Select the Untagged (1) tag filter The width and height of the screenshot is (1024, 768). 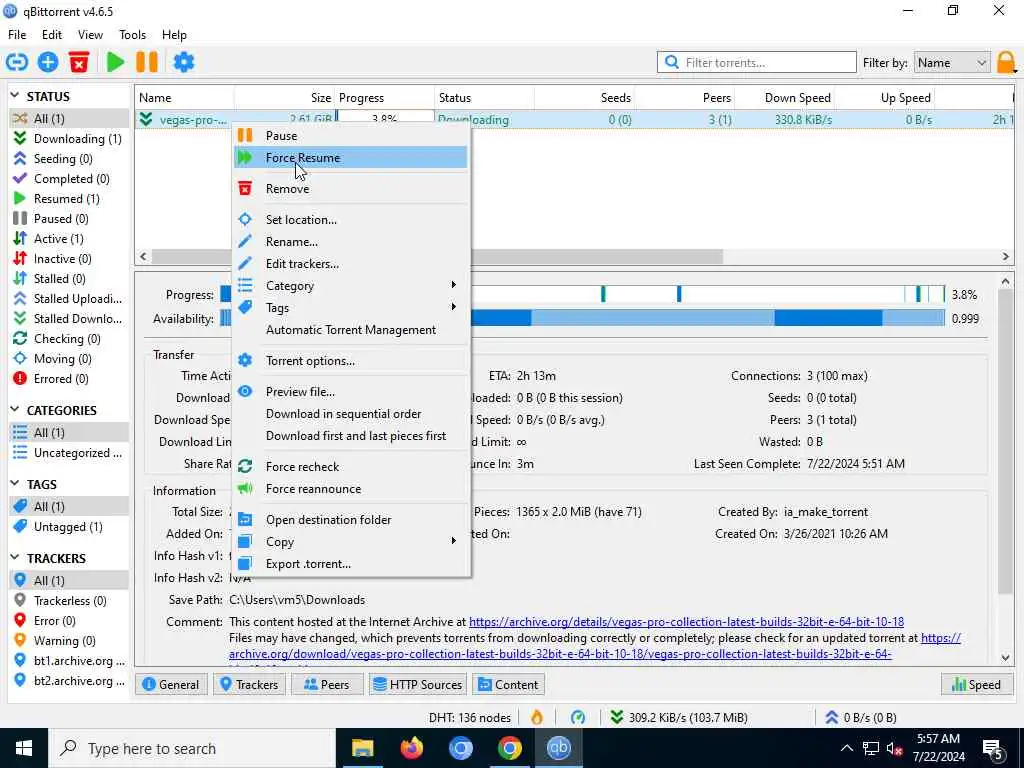(69, 526)
